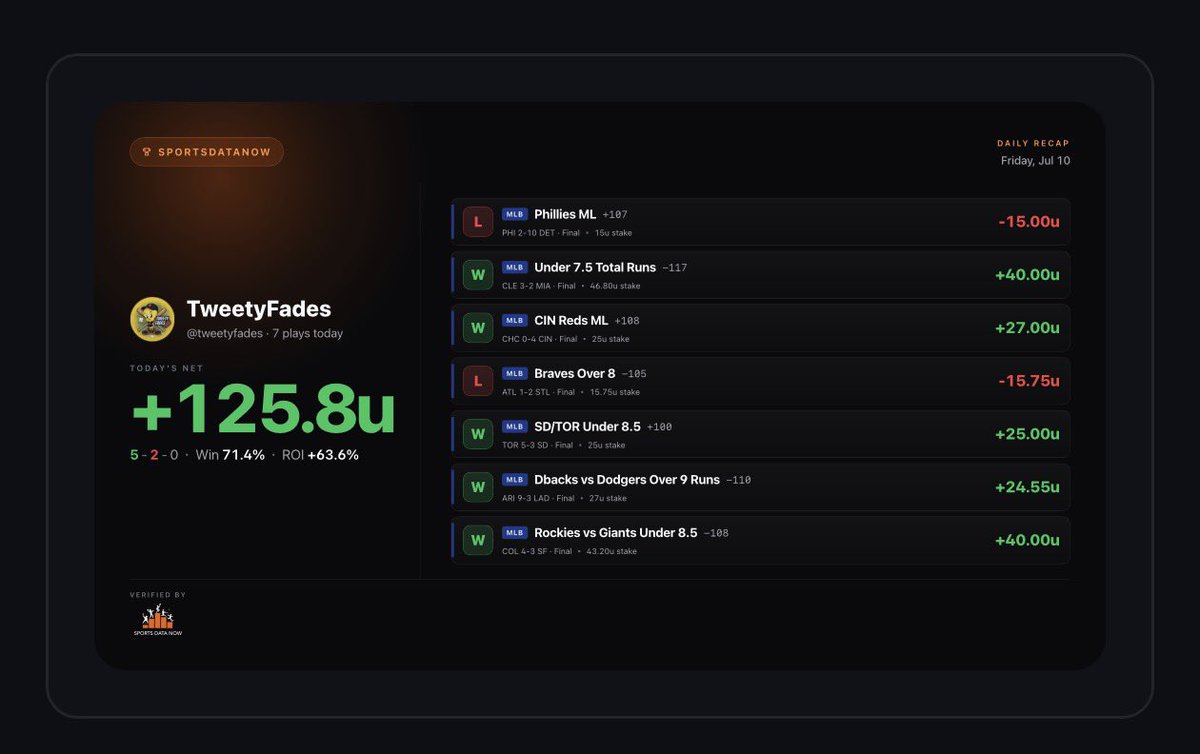Click the -110 odds value

pos(738,480)
